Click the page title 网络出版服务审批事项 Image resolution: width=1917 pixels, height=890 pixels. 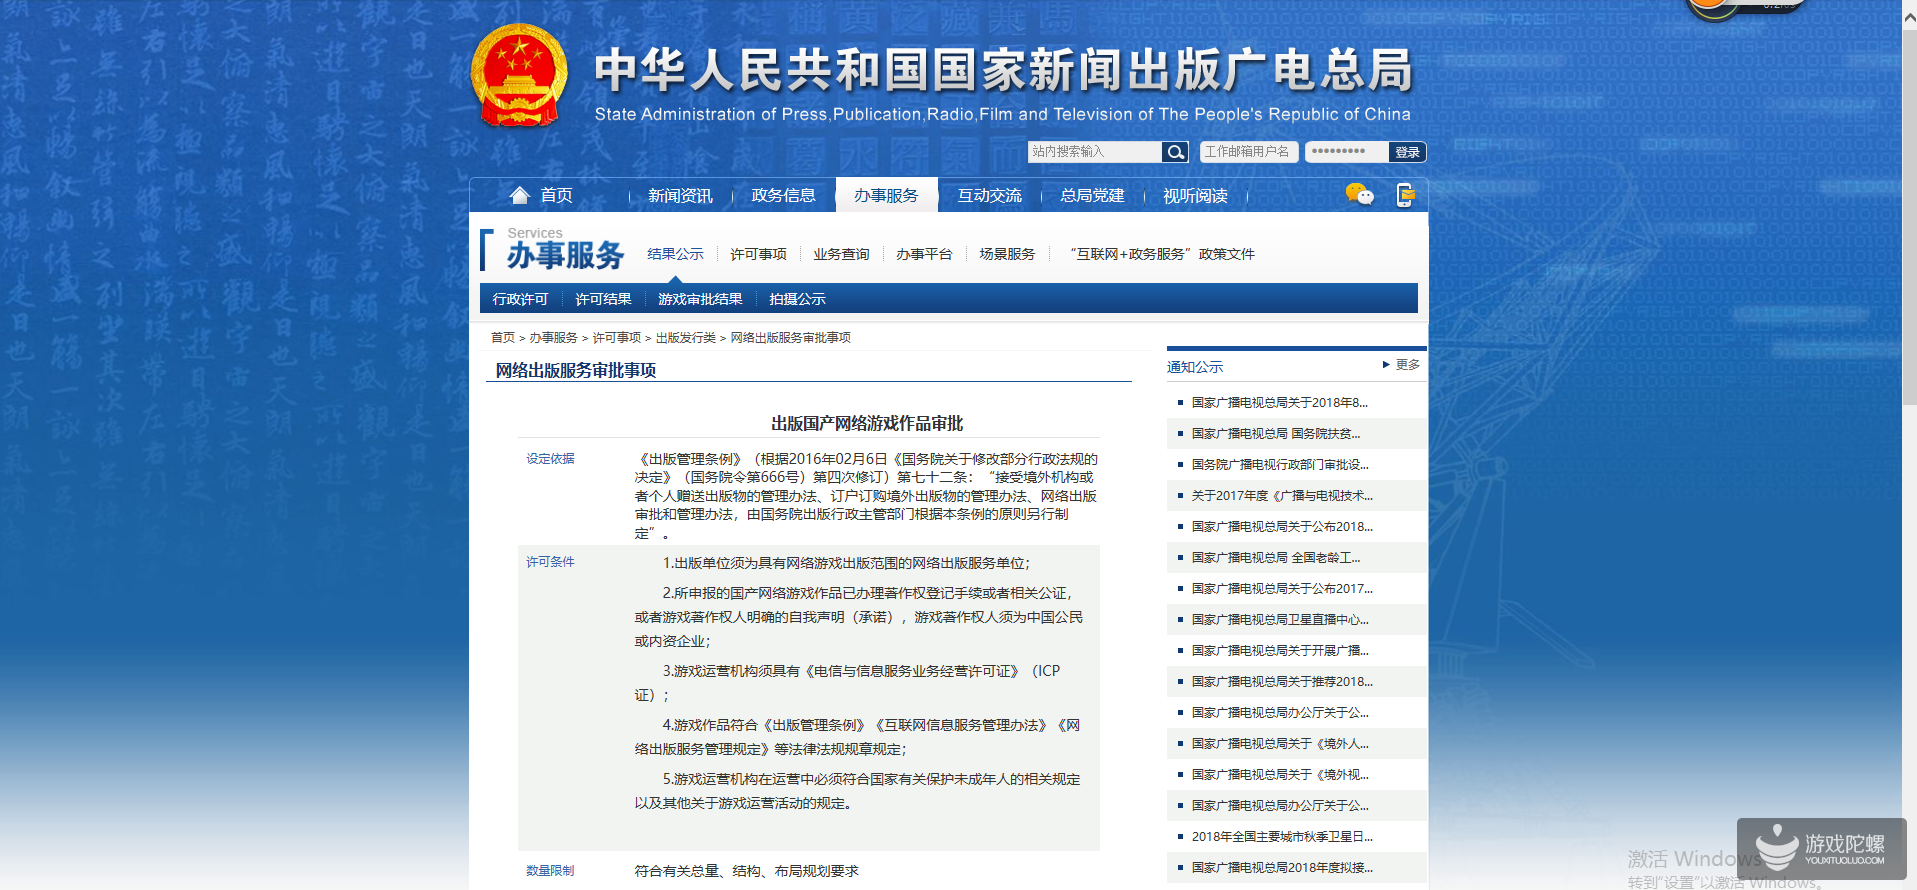pyautogui.click(x=576, y=371)
